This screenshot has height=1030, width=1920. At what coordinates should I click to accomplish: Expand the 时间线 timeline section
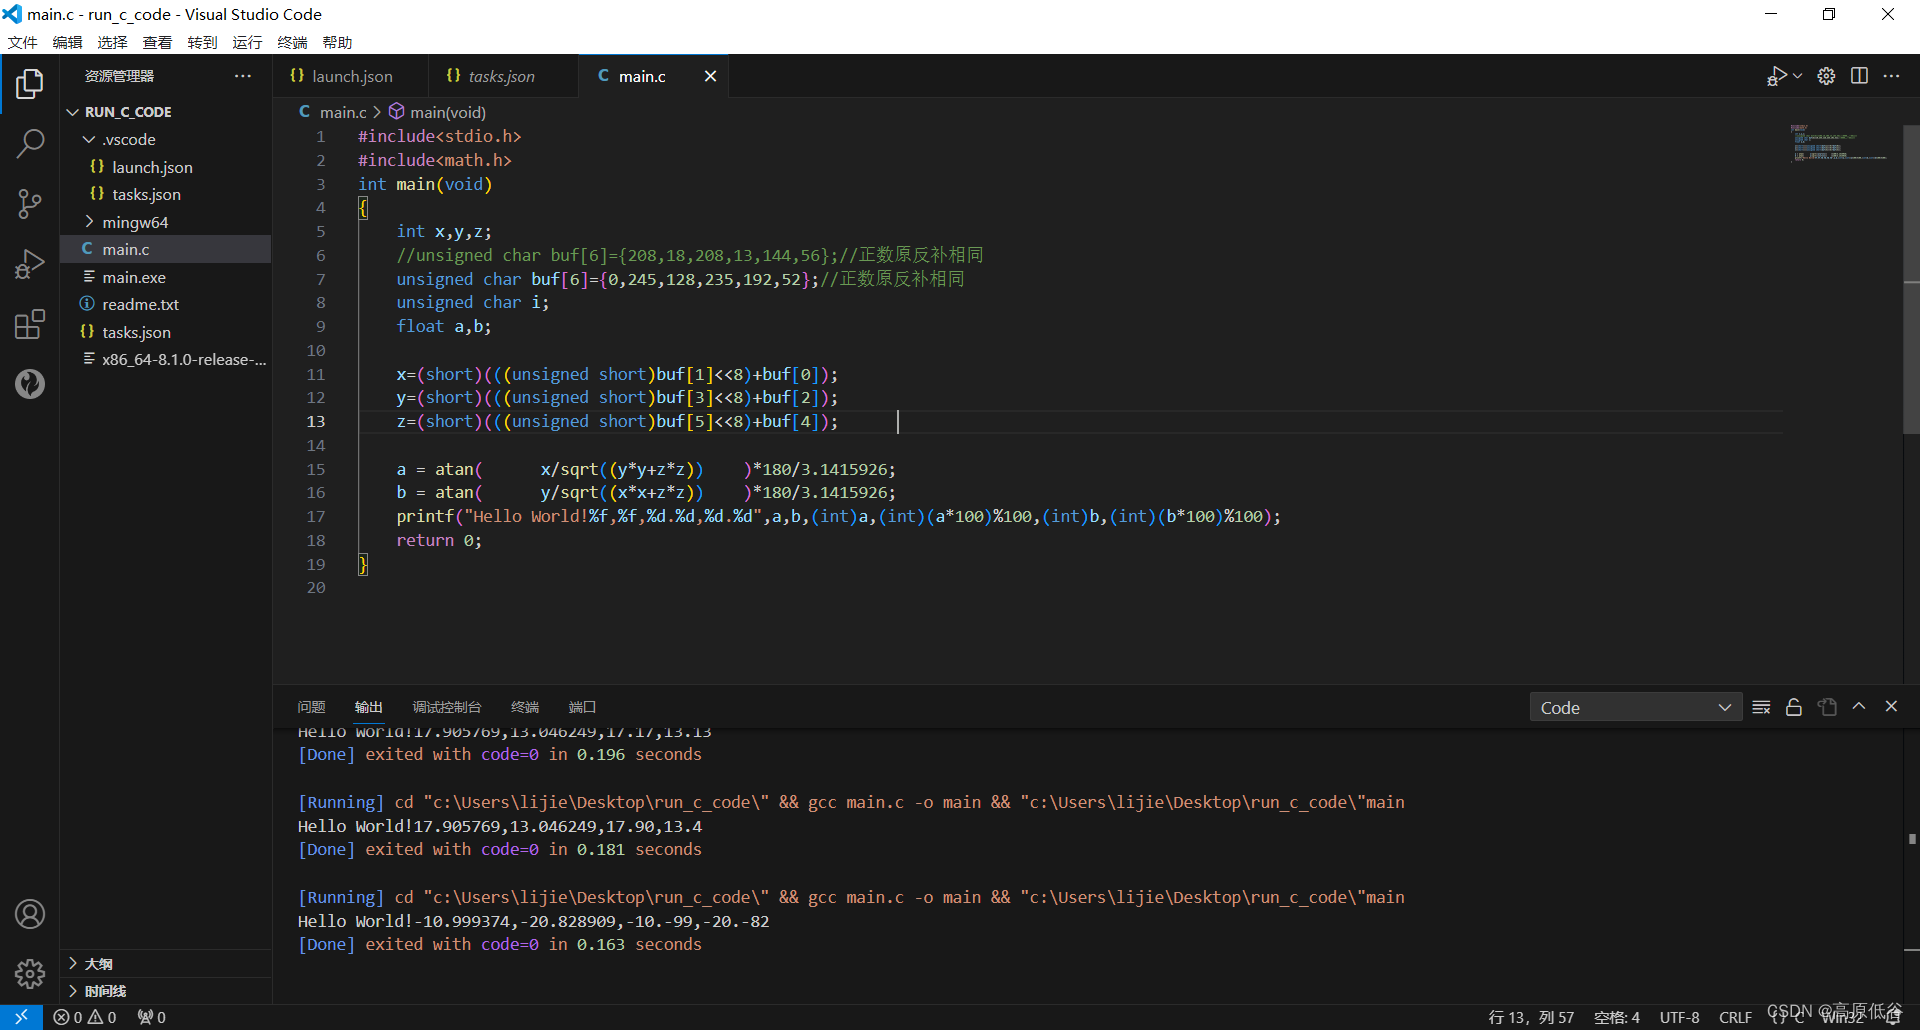click(x=166, y=991)
